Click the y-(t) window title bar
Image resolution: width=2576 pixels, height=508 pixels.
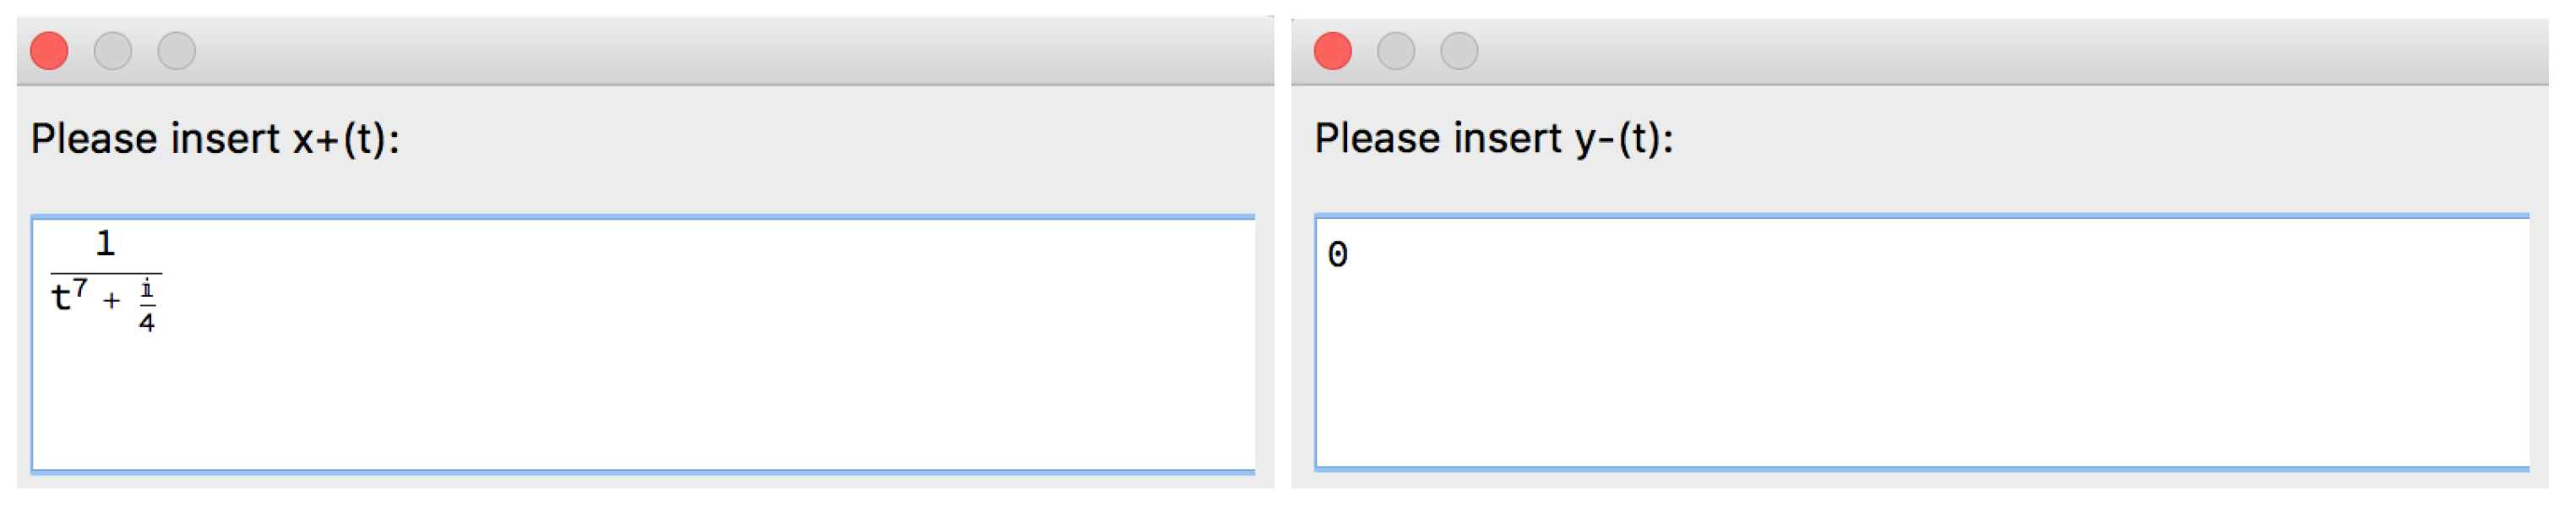click(1980, 51)
